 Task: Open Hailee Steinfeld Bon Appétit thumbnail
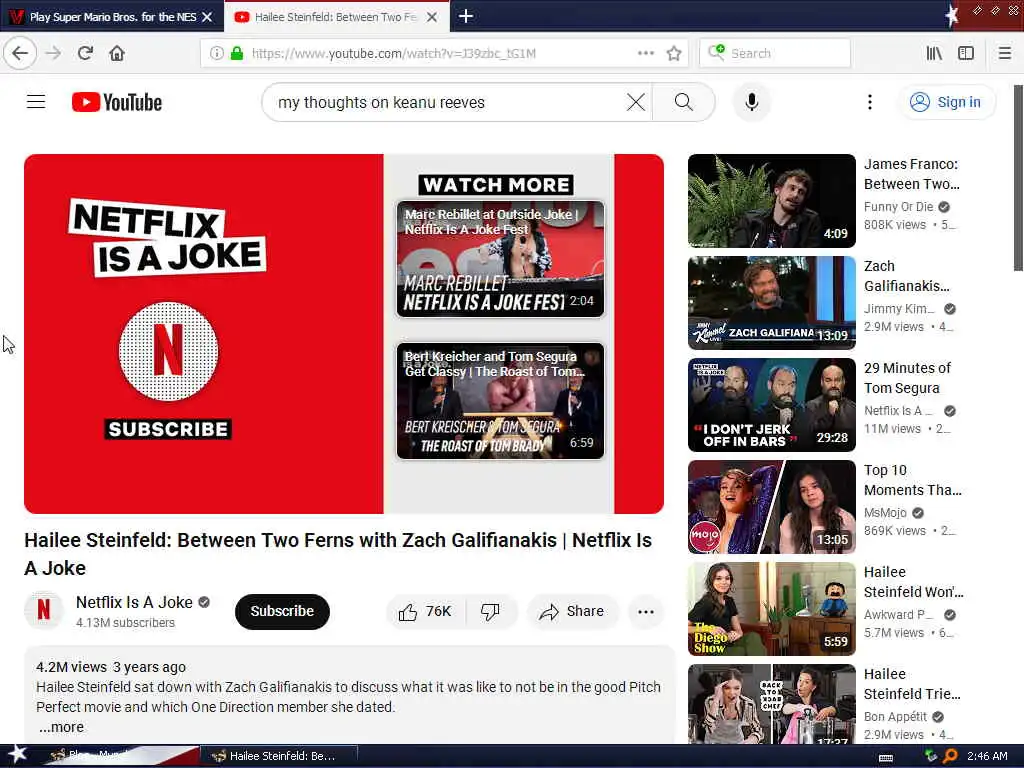coord(771,704)
